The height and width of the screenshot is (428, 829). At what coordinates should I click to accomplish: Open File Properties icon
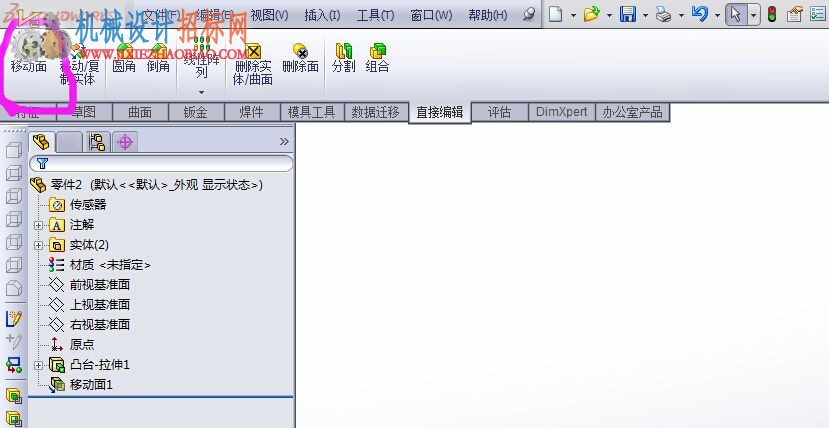coord(795,14)
